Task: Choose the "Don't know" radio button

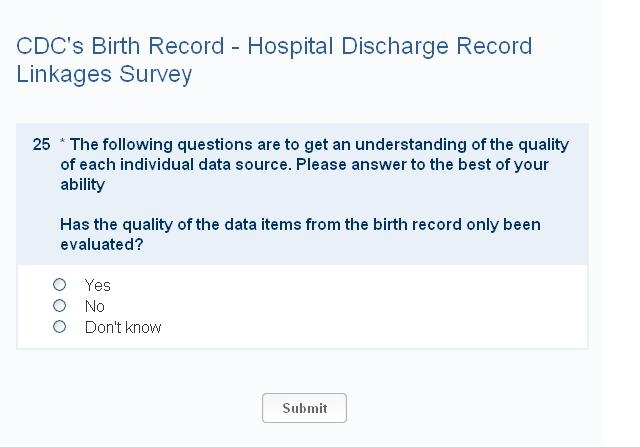Action: tap(60, 327)
